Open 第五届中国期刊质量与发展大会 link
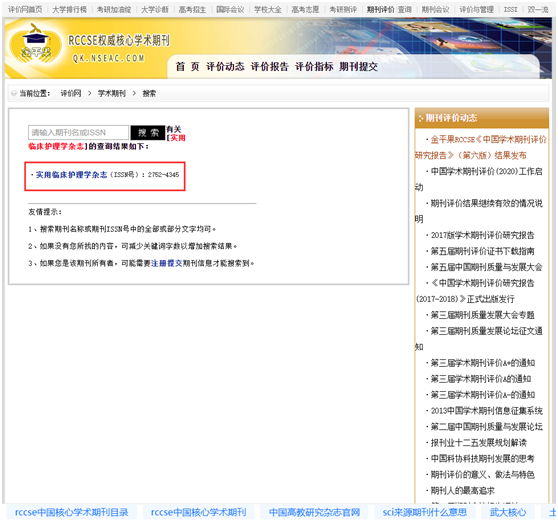 click(x=486, y=267)
